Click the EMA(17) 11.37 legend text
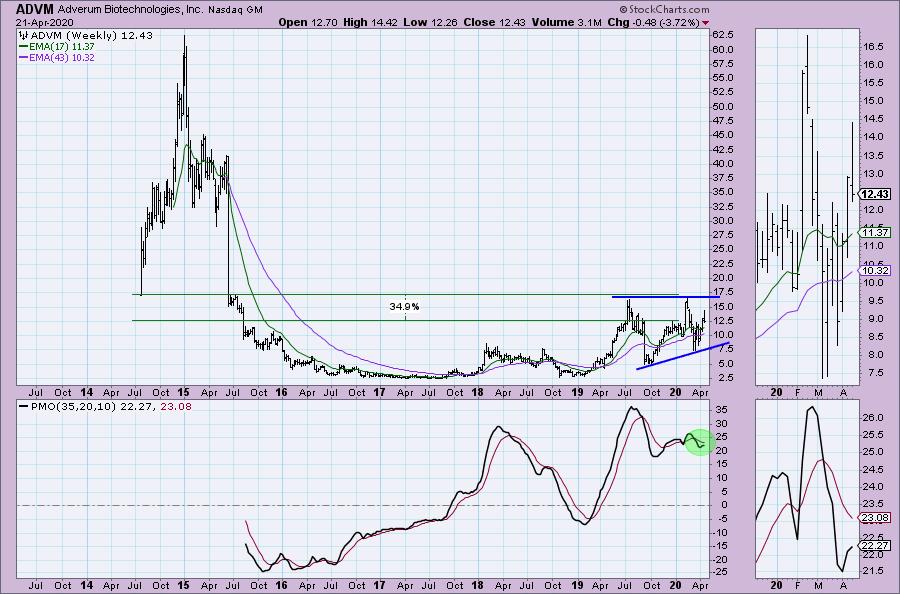 (62, 46)
